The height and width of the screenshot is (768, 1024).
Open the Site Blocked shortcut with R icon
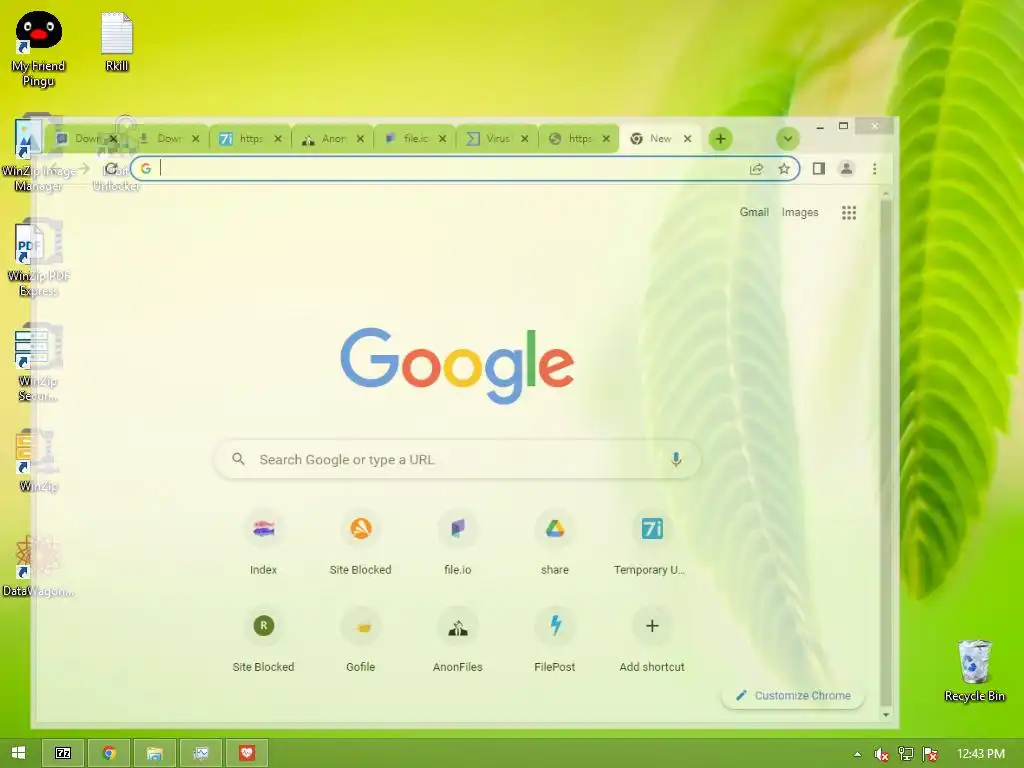click(x=263, y=640)
